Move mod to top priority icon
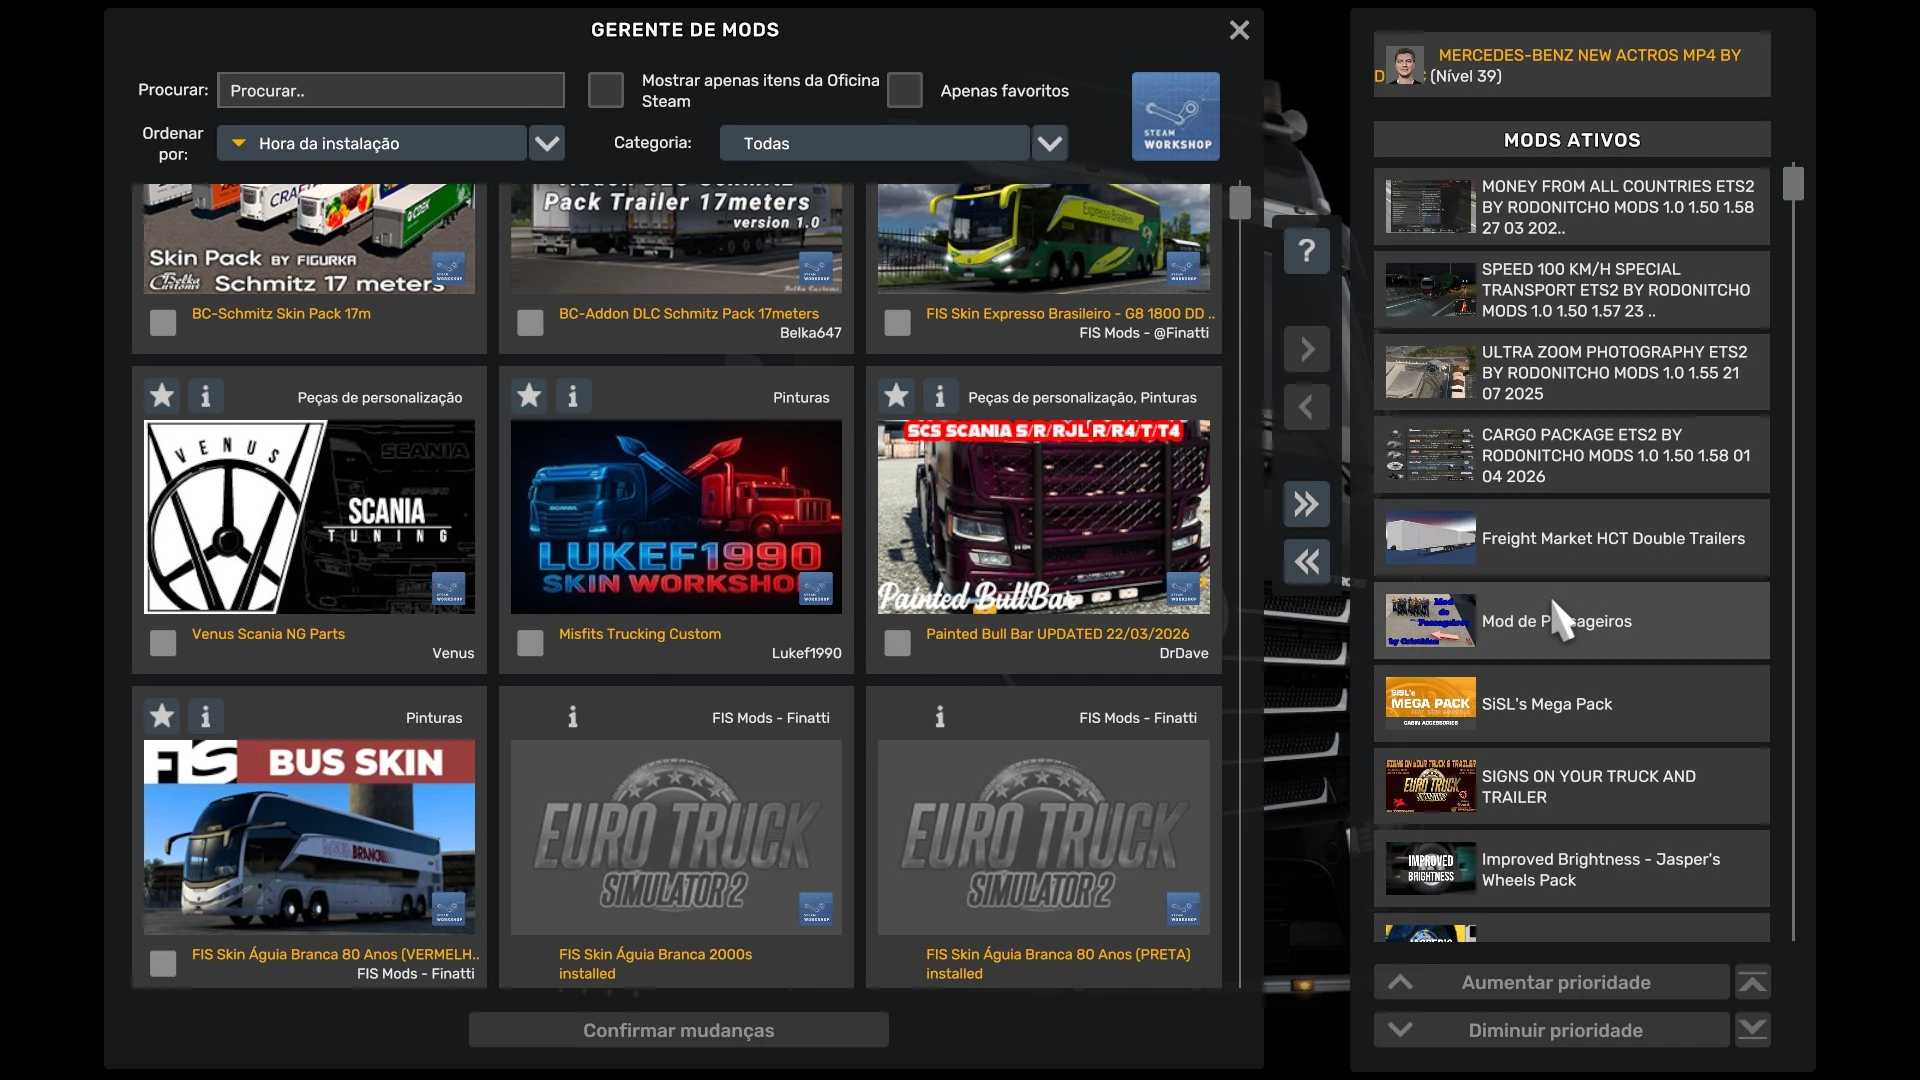This screenshot has height=1080, width=1920. coord(1753,982)
